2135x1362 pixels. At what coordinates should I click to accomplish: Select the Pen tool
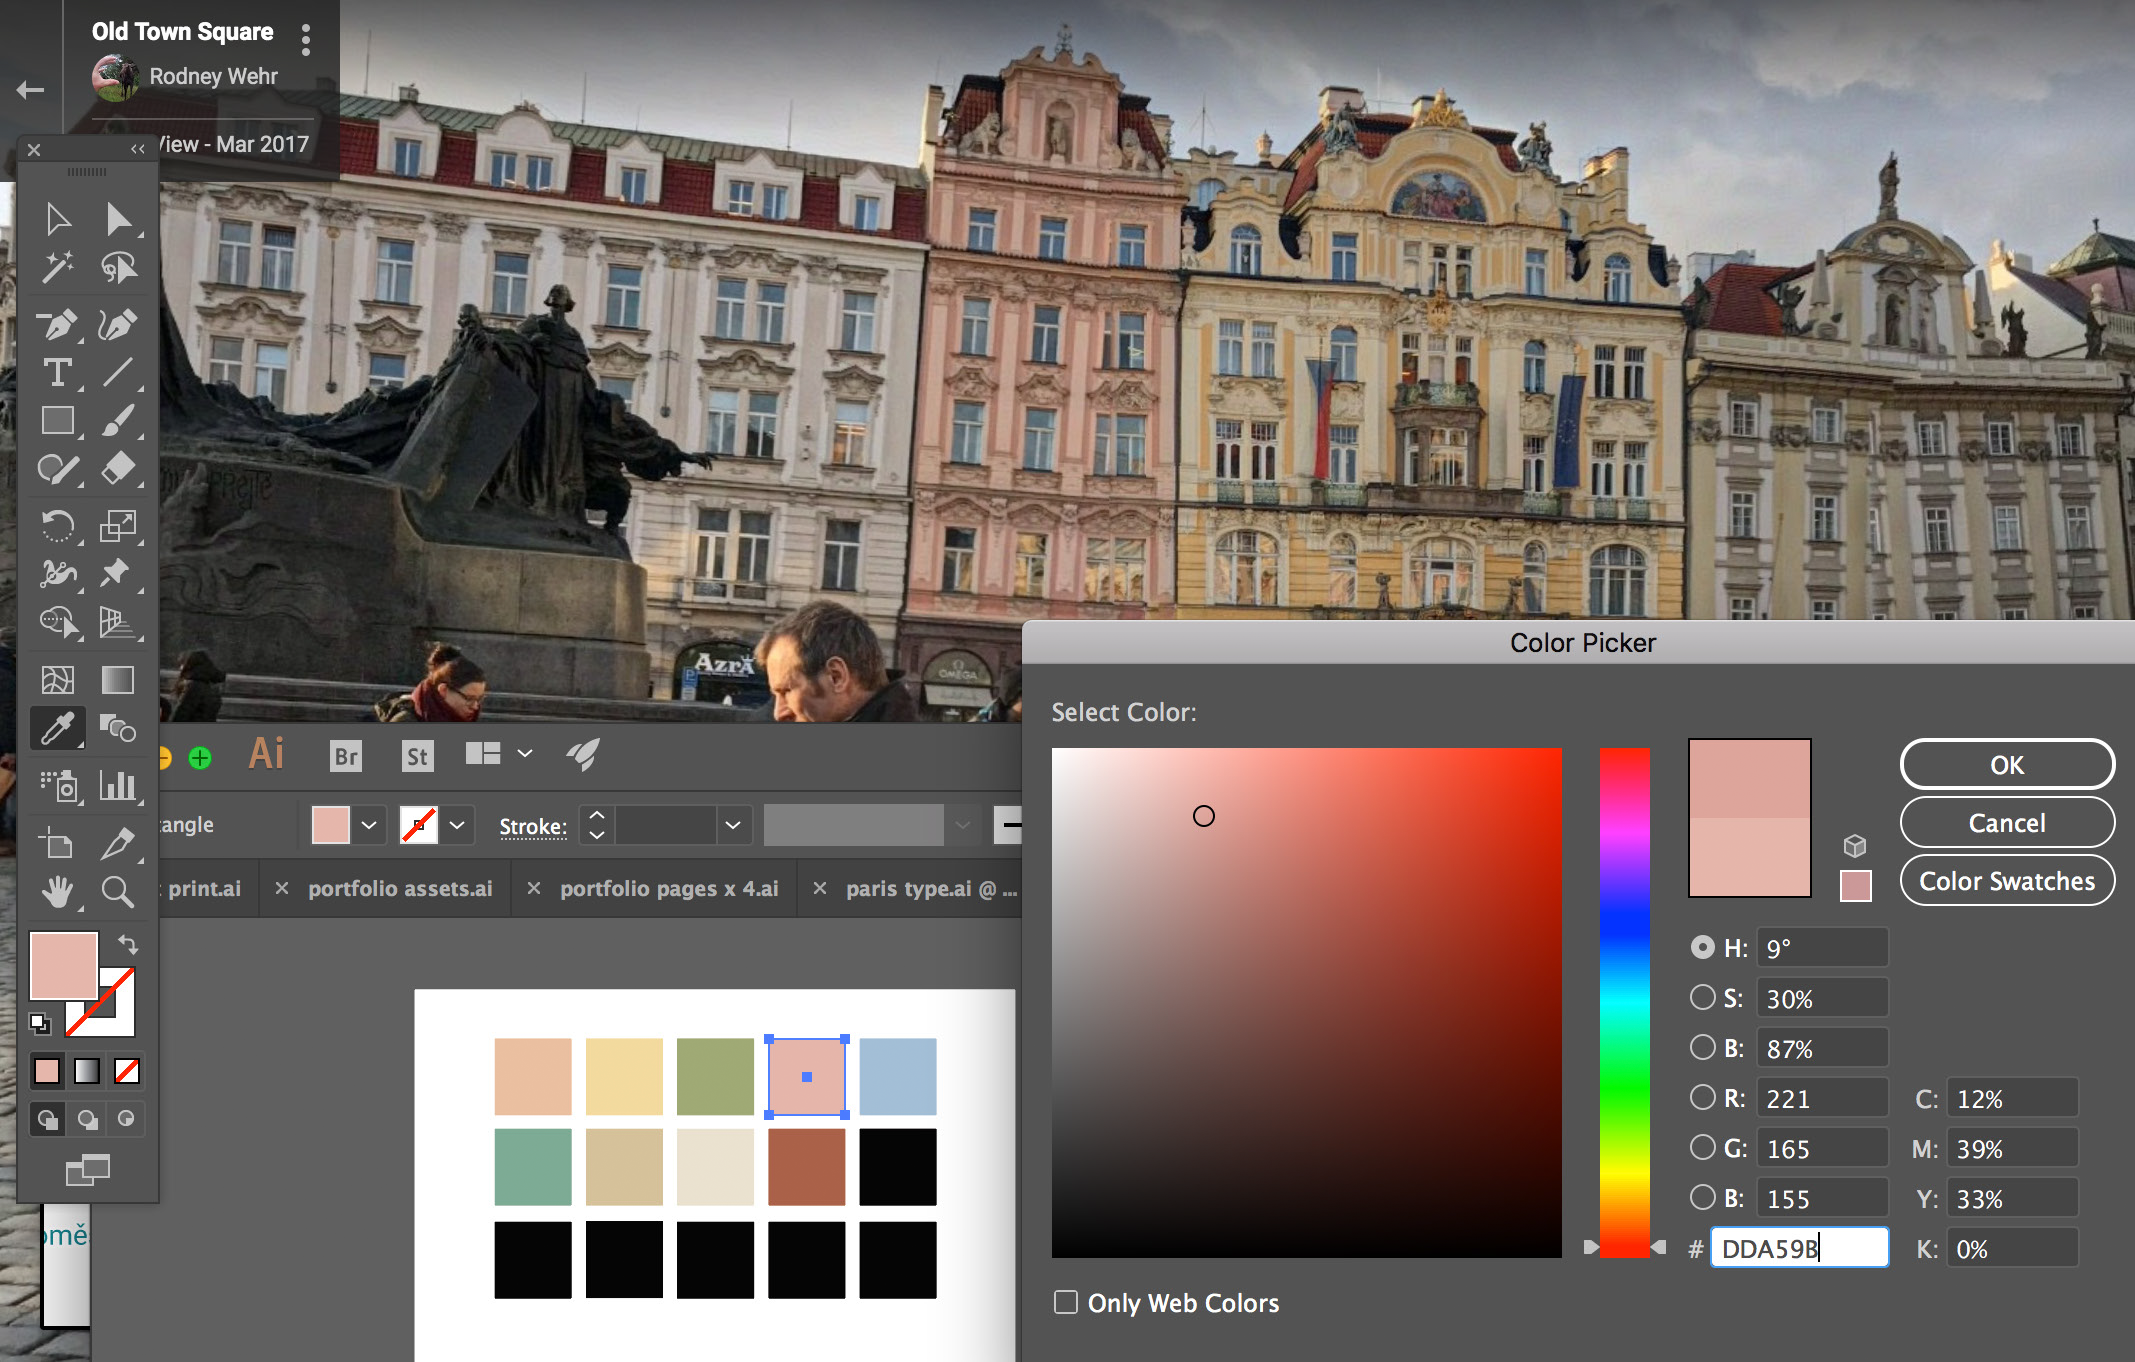click(x=57, y=325)
